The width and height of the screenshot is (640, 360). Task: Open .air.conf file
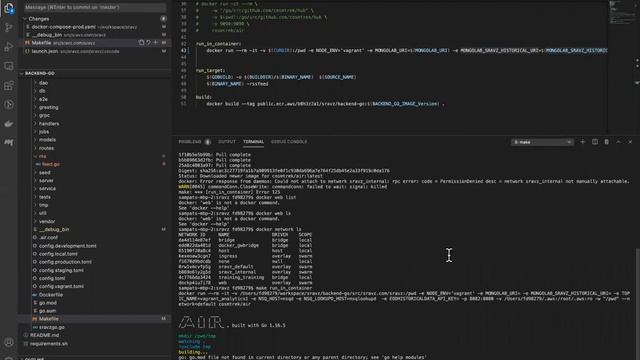click(x=48, y=238)
